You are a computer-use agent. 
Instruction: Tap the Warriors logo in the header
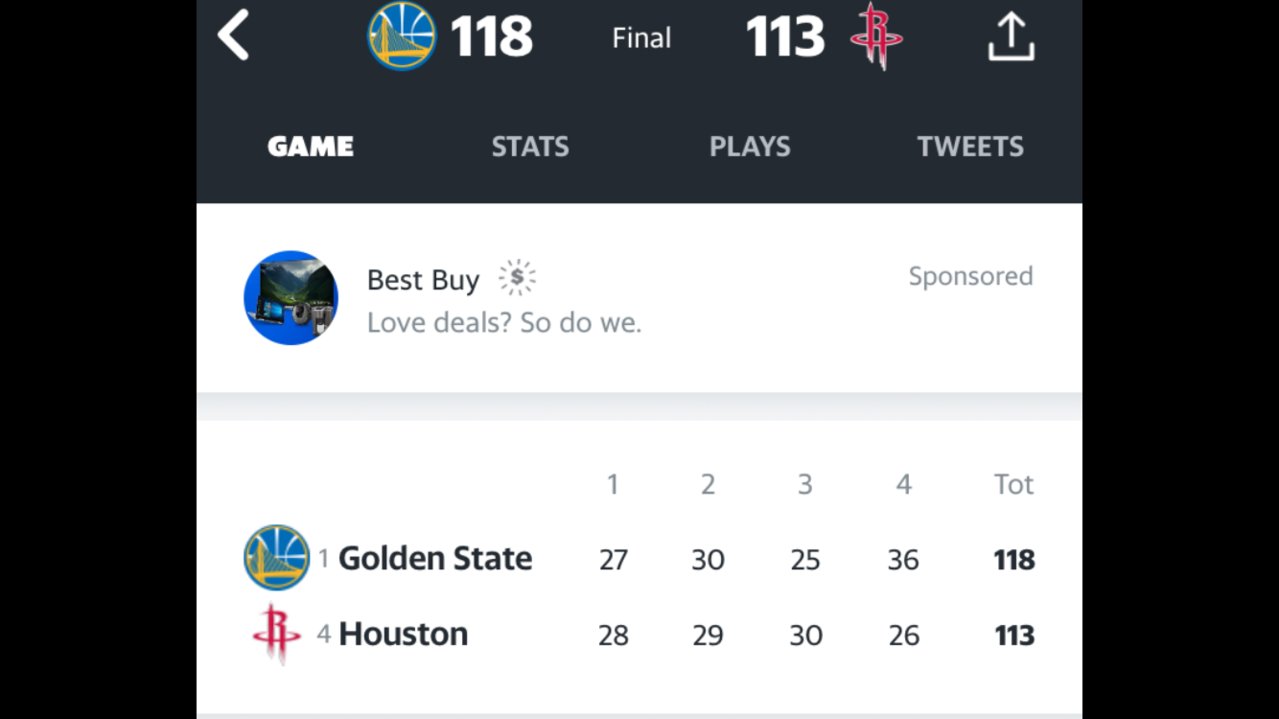[x=401, y=36]
